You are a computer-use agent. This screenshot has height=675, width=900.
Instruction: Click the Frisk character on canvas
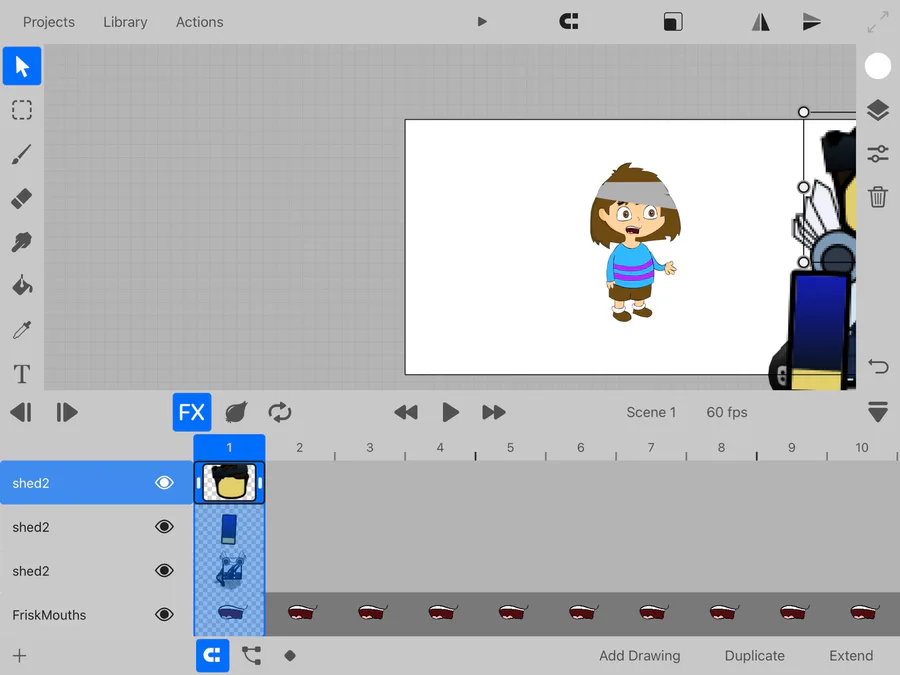tap(634, 242)
